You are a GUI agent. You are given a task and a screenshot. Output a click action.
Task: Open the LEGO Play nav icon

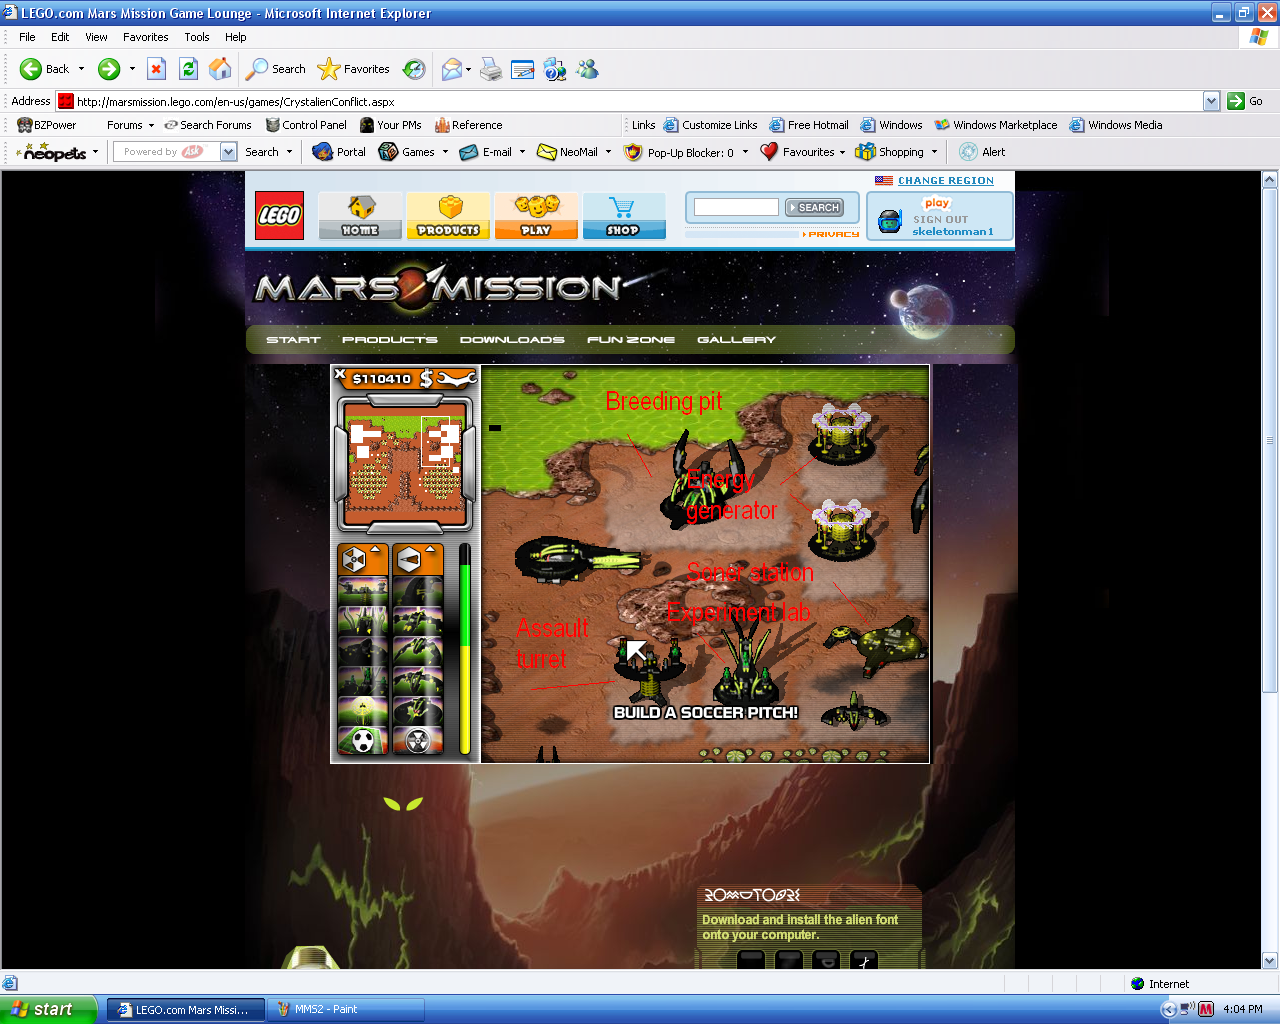536,216
